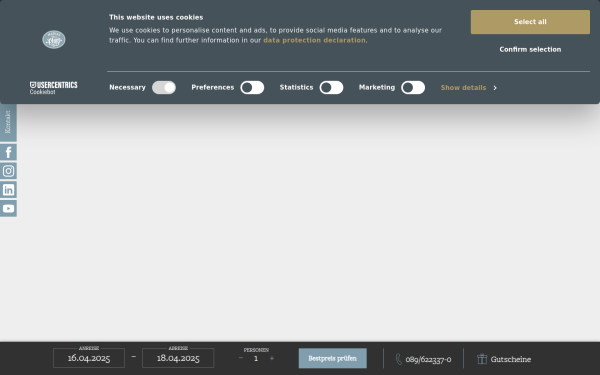Open the LinkedIn page icon
The image size is (600, 375).
(8, 190)
